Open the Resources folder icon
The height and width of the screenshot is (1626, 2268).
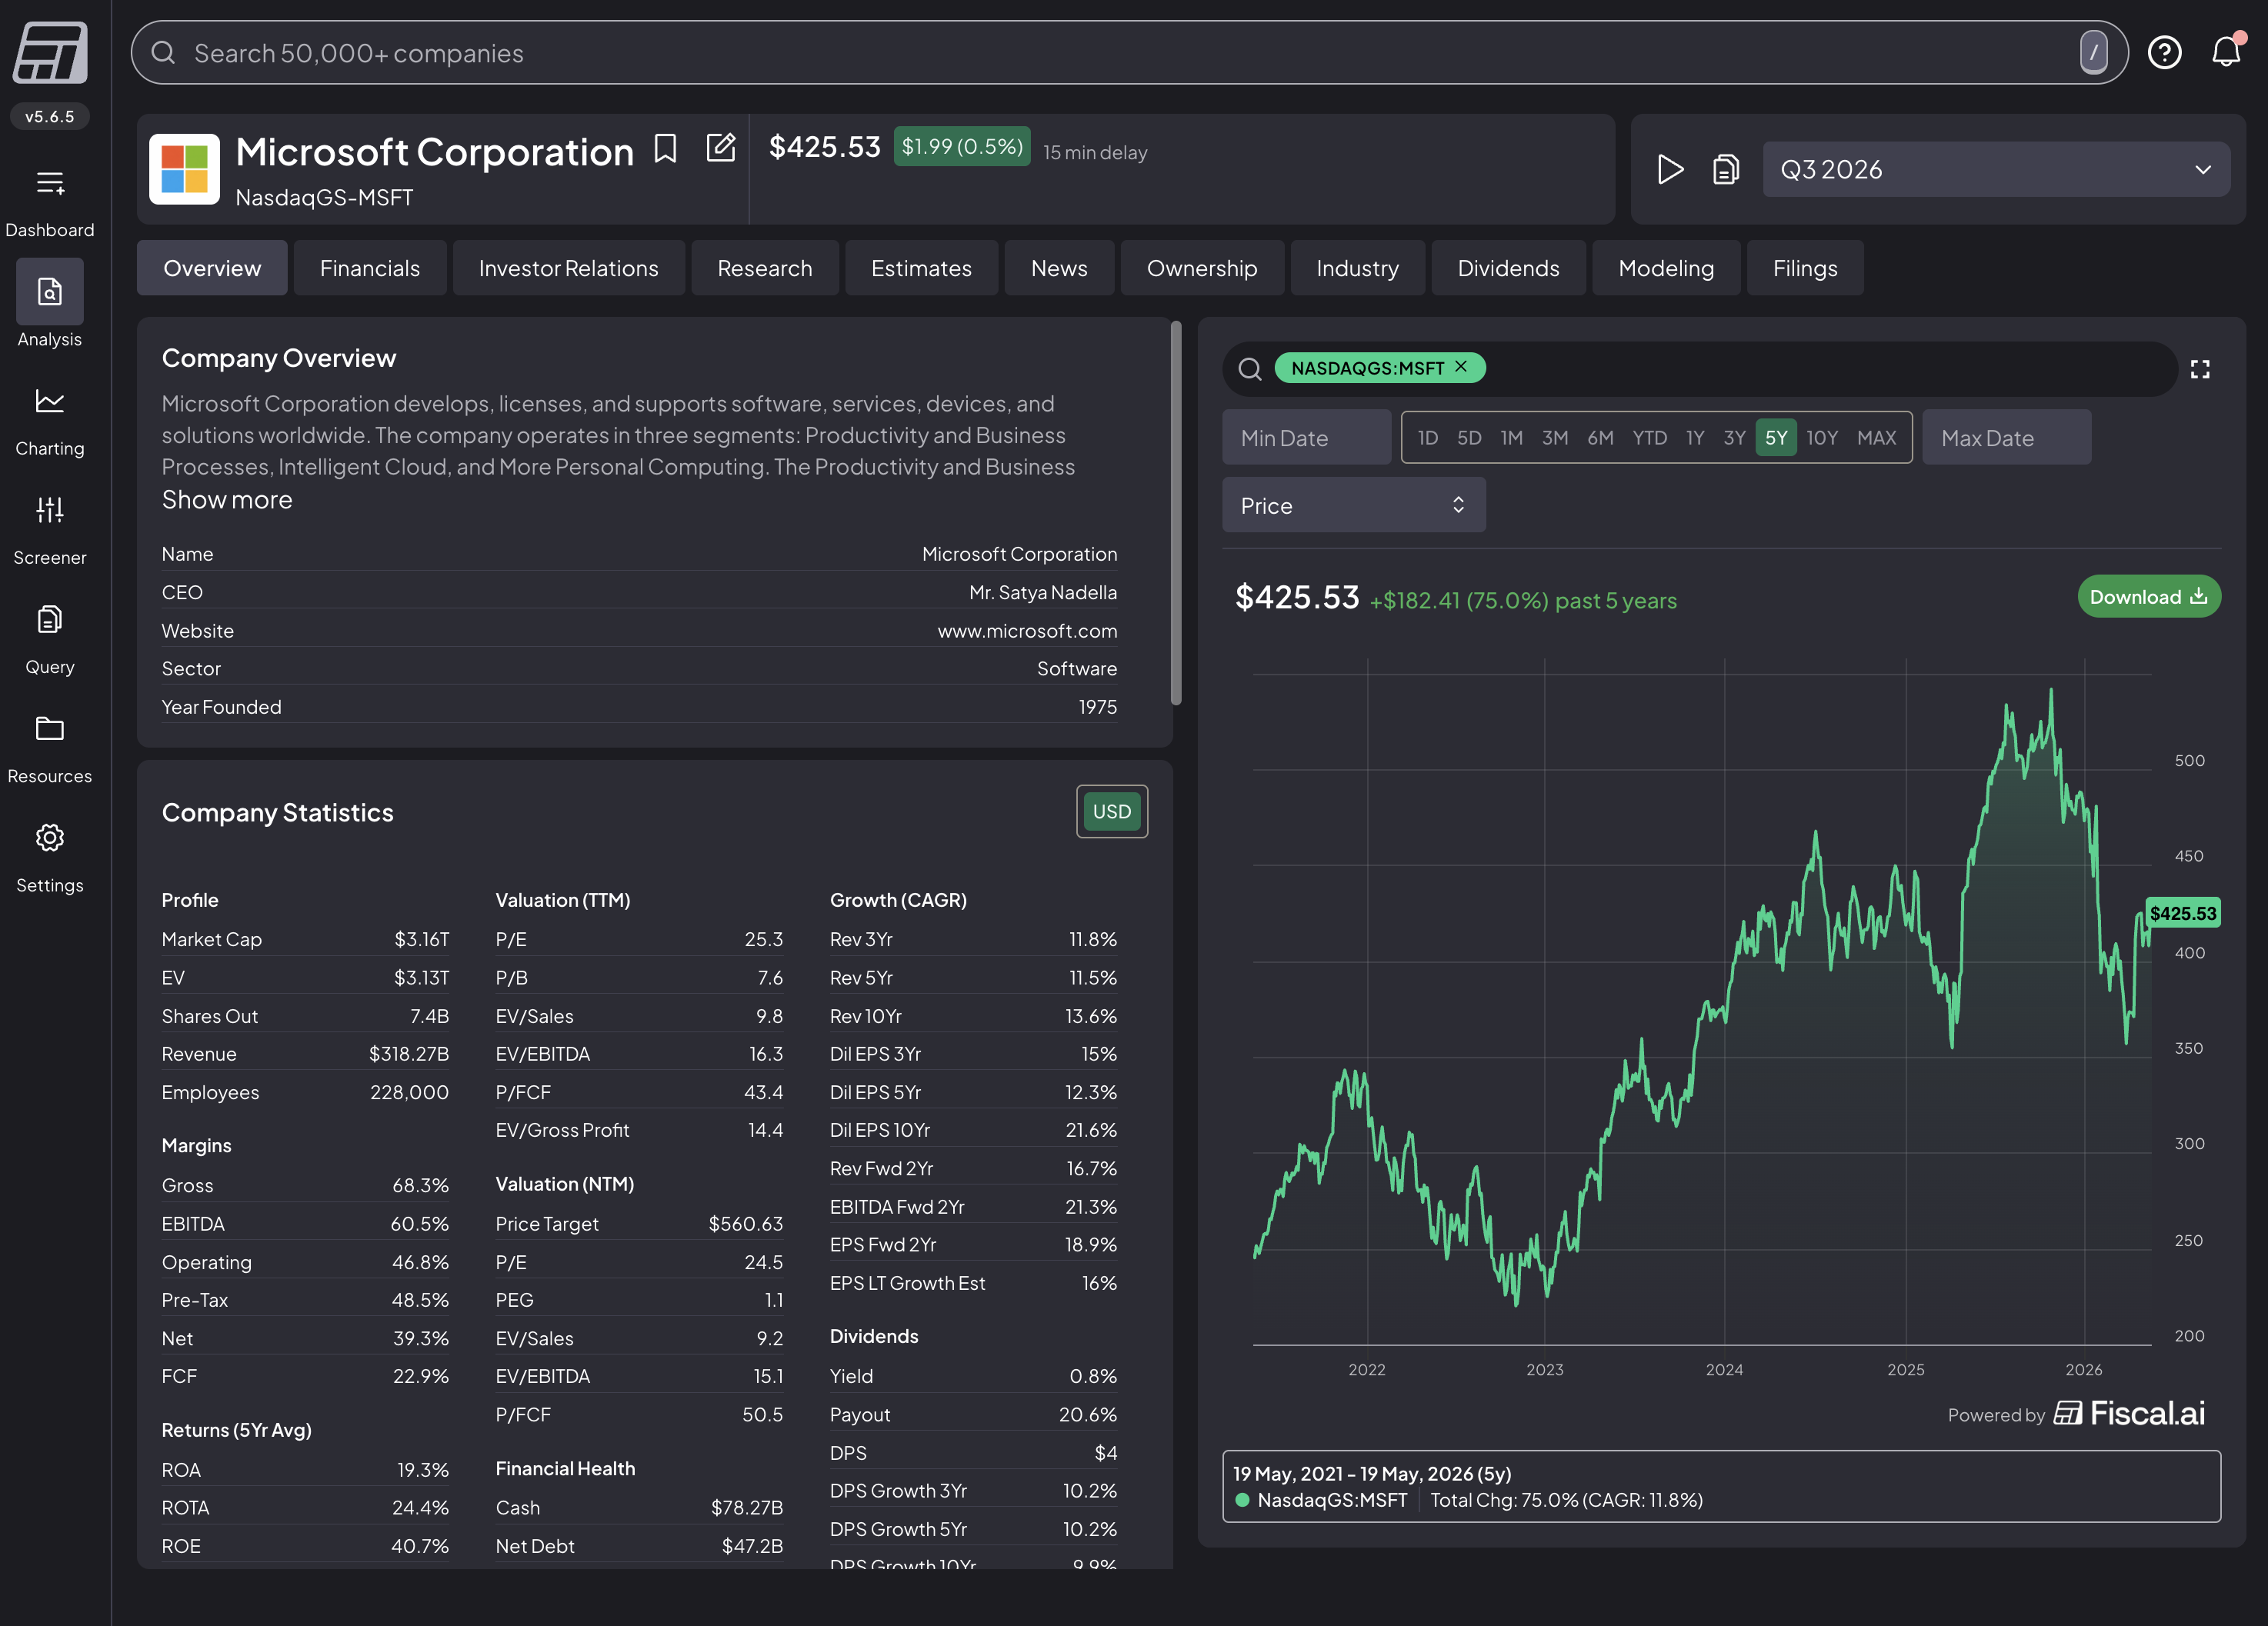tap(50, 728)
